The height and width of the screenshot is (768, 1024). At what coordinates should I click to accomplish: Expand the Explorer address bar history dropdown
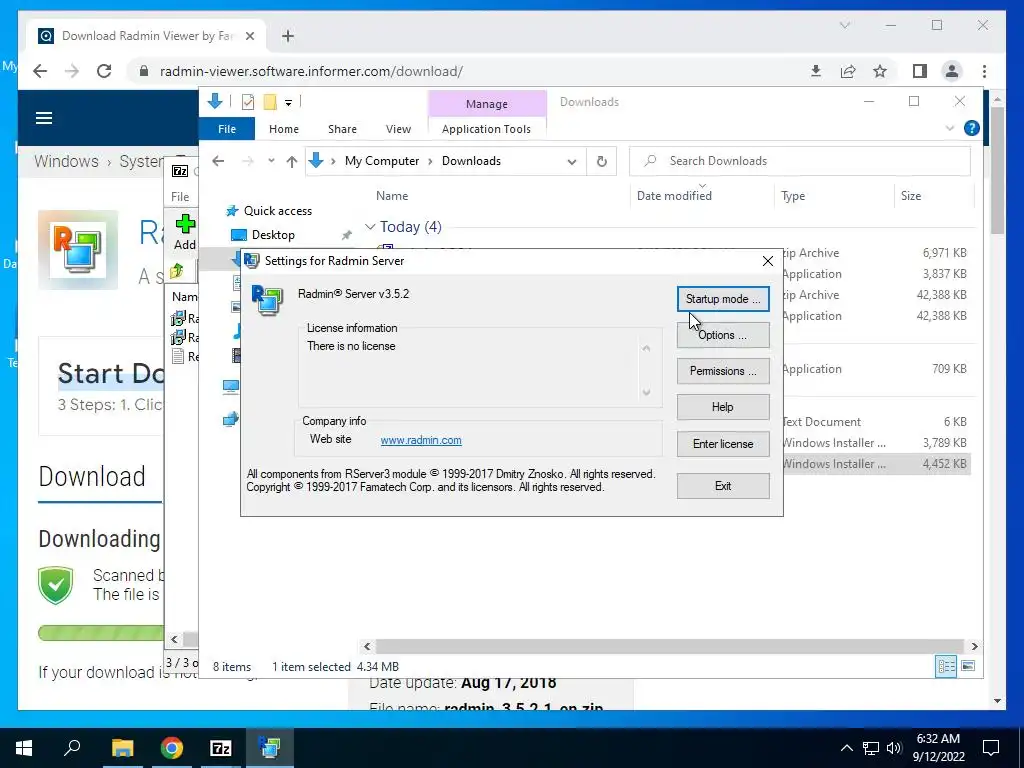tap(571, 161)
